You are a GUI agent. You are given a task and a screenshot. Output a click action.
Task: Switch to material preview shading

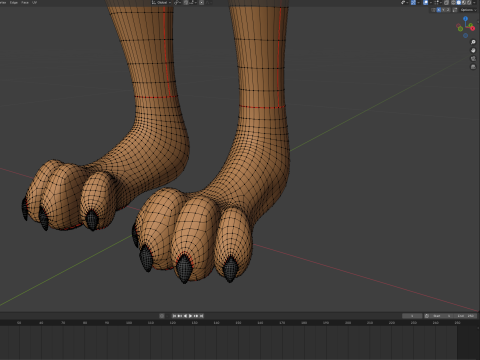coord(464,2)
